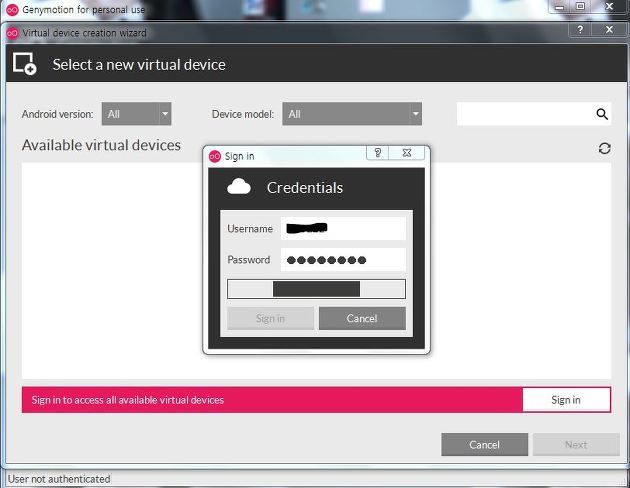
Task: Close the Virtual device creation wizard
Action: pos(610,30)
